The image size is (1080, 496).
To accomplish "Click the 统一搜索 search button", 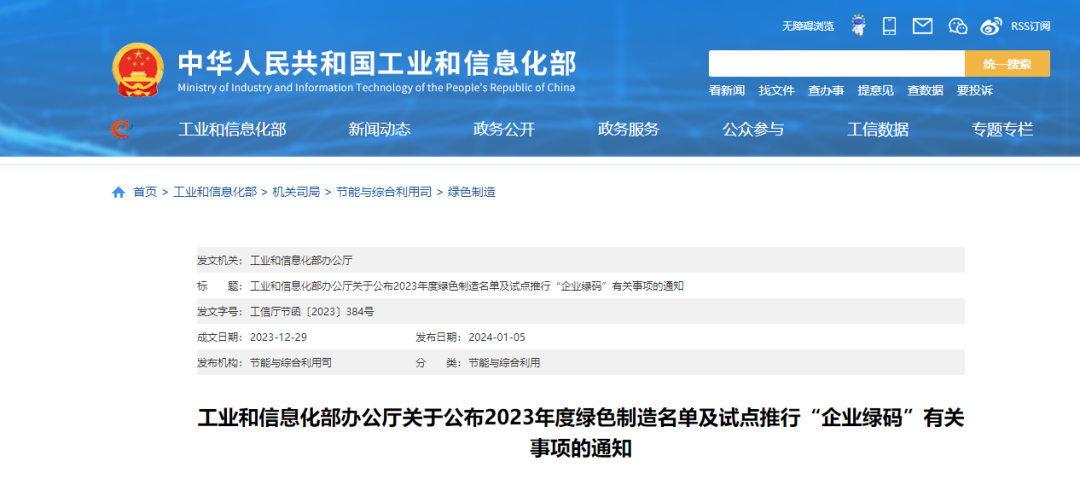I will (1007, 63).
